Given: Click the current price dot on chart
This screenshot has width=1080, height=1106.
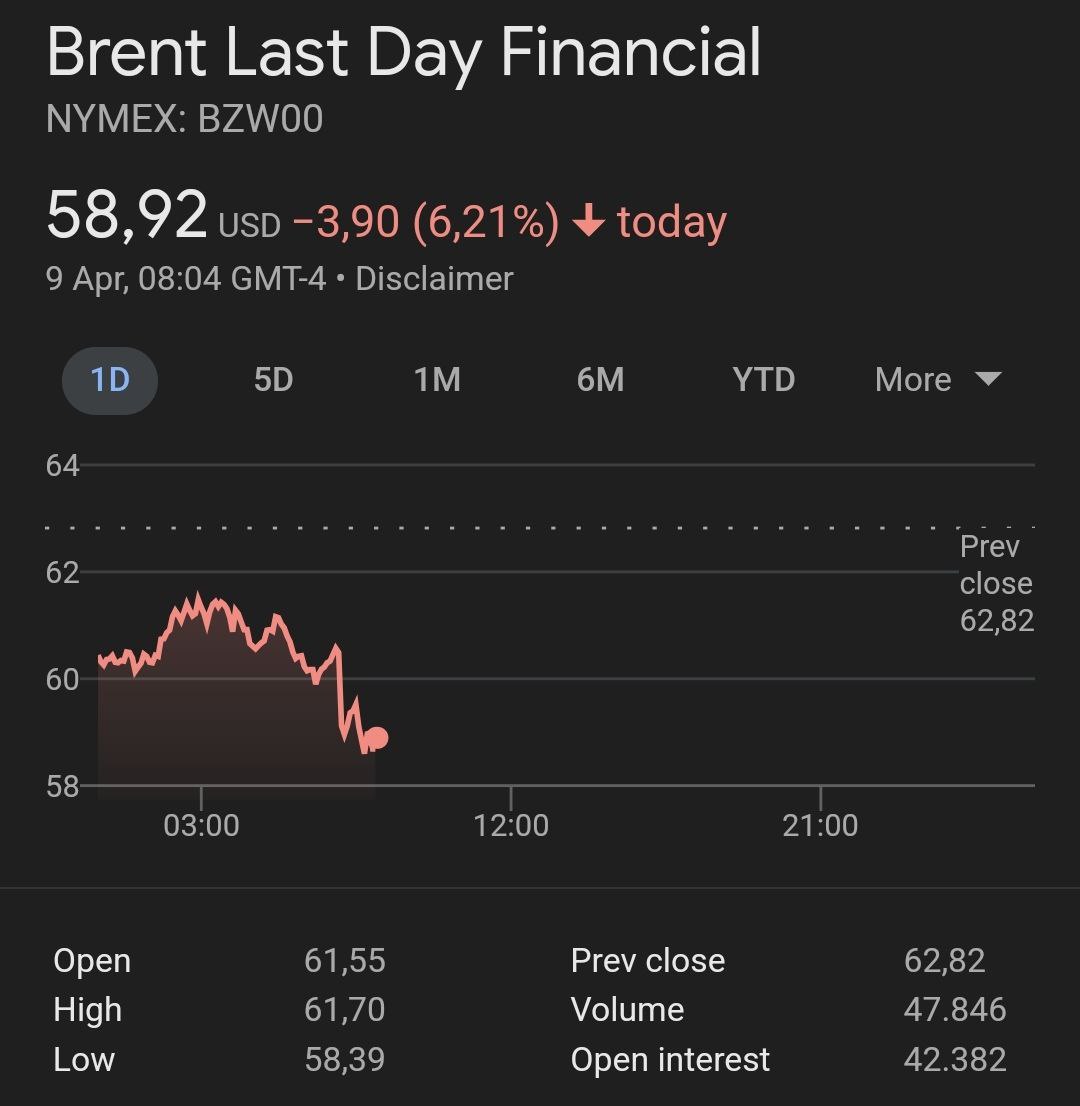Looking at the screenshot, I should coord(377,739).
